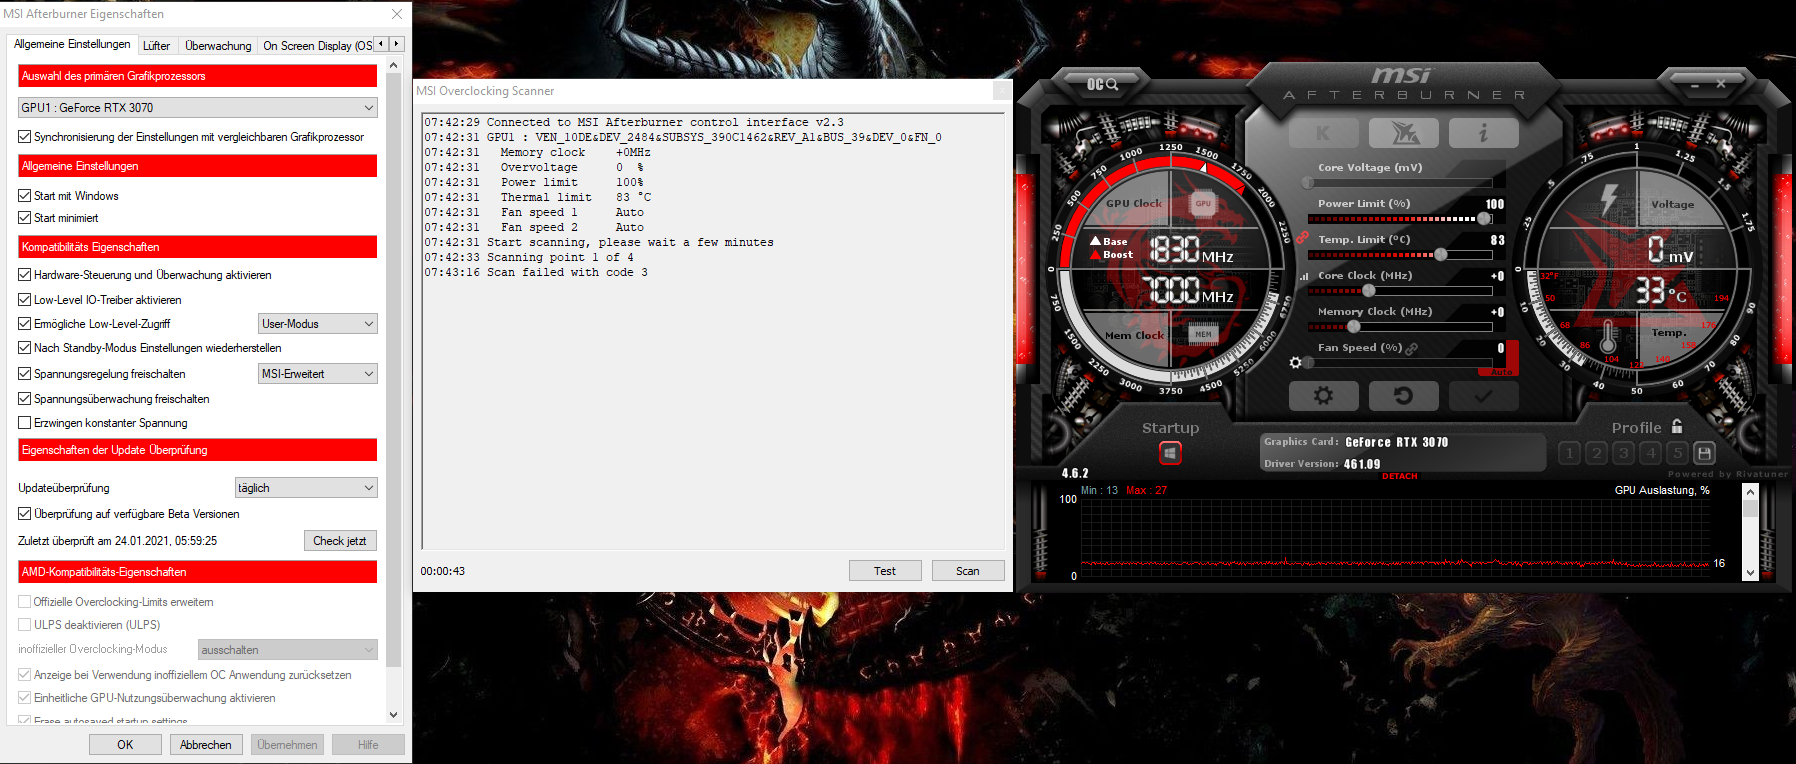Screen dimensions: 1796x764
Task: Toggle Ermögliche Low-Level-Zugriff checkbox
Action: (x=25, y=324)
